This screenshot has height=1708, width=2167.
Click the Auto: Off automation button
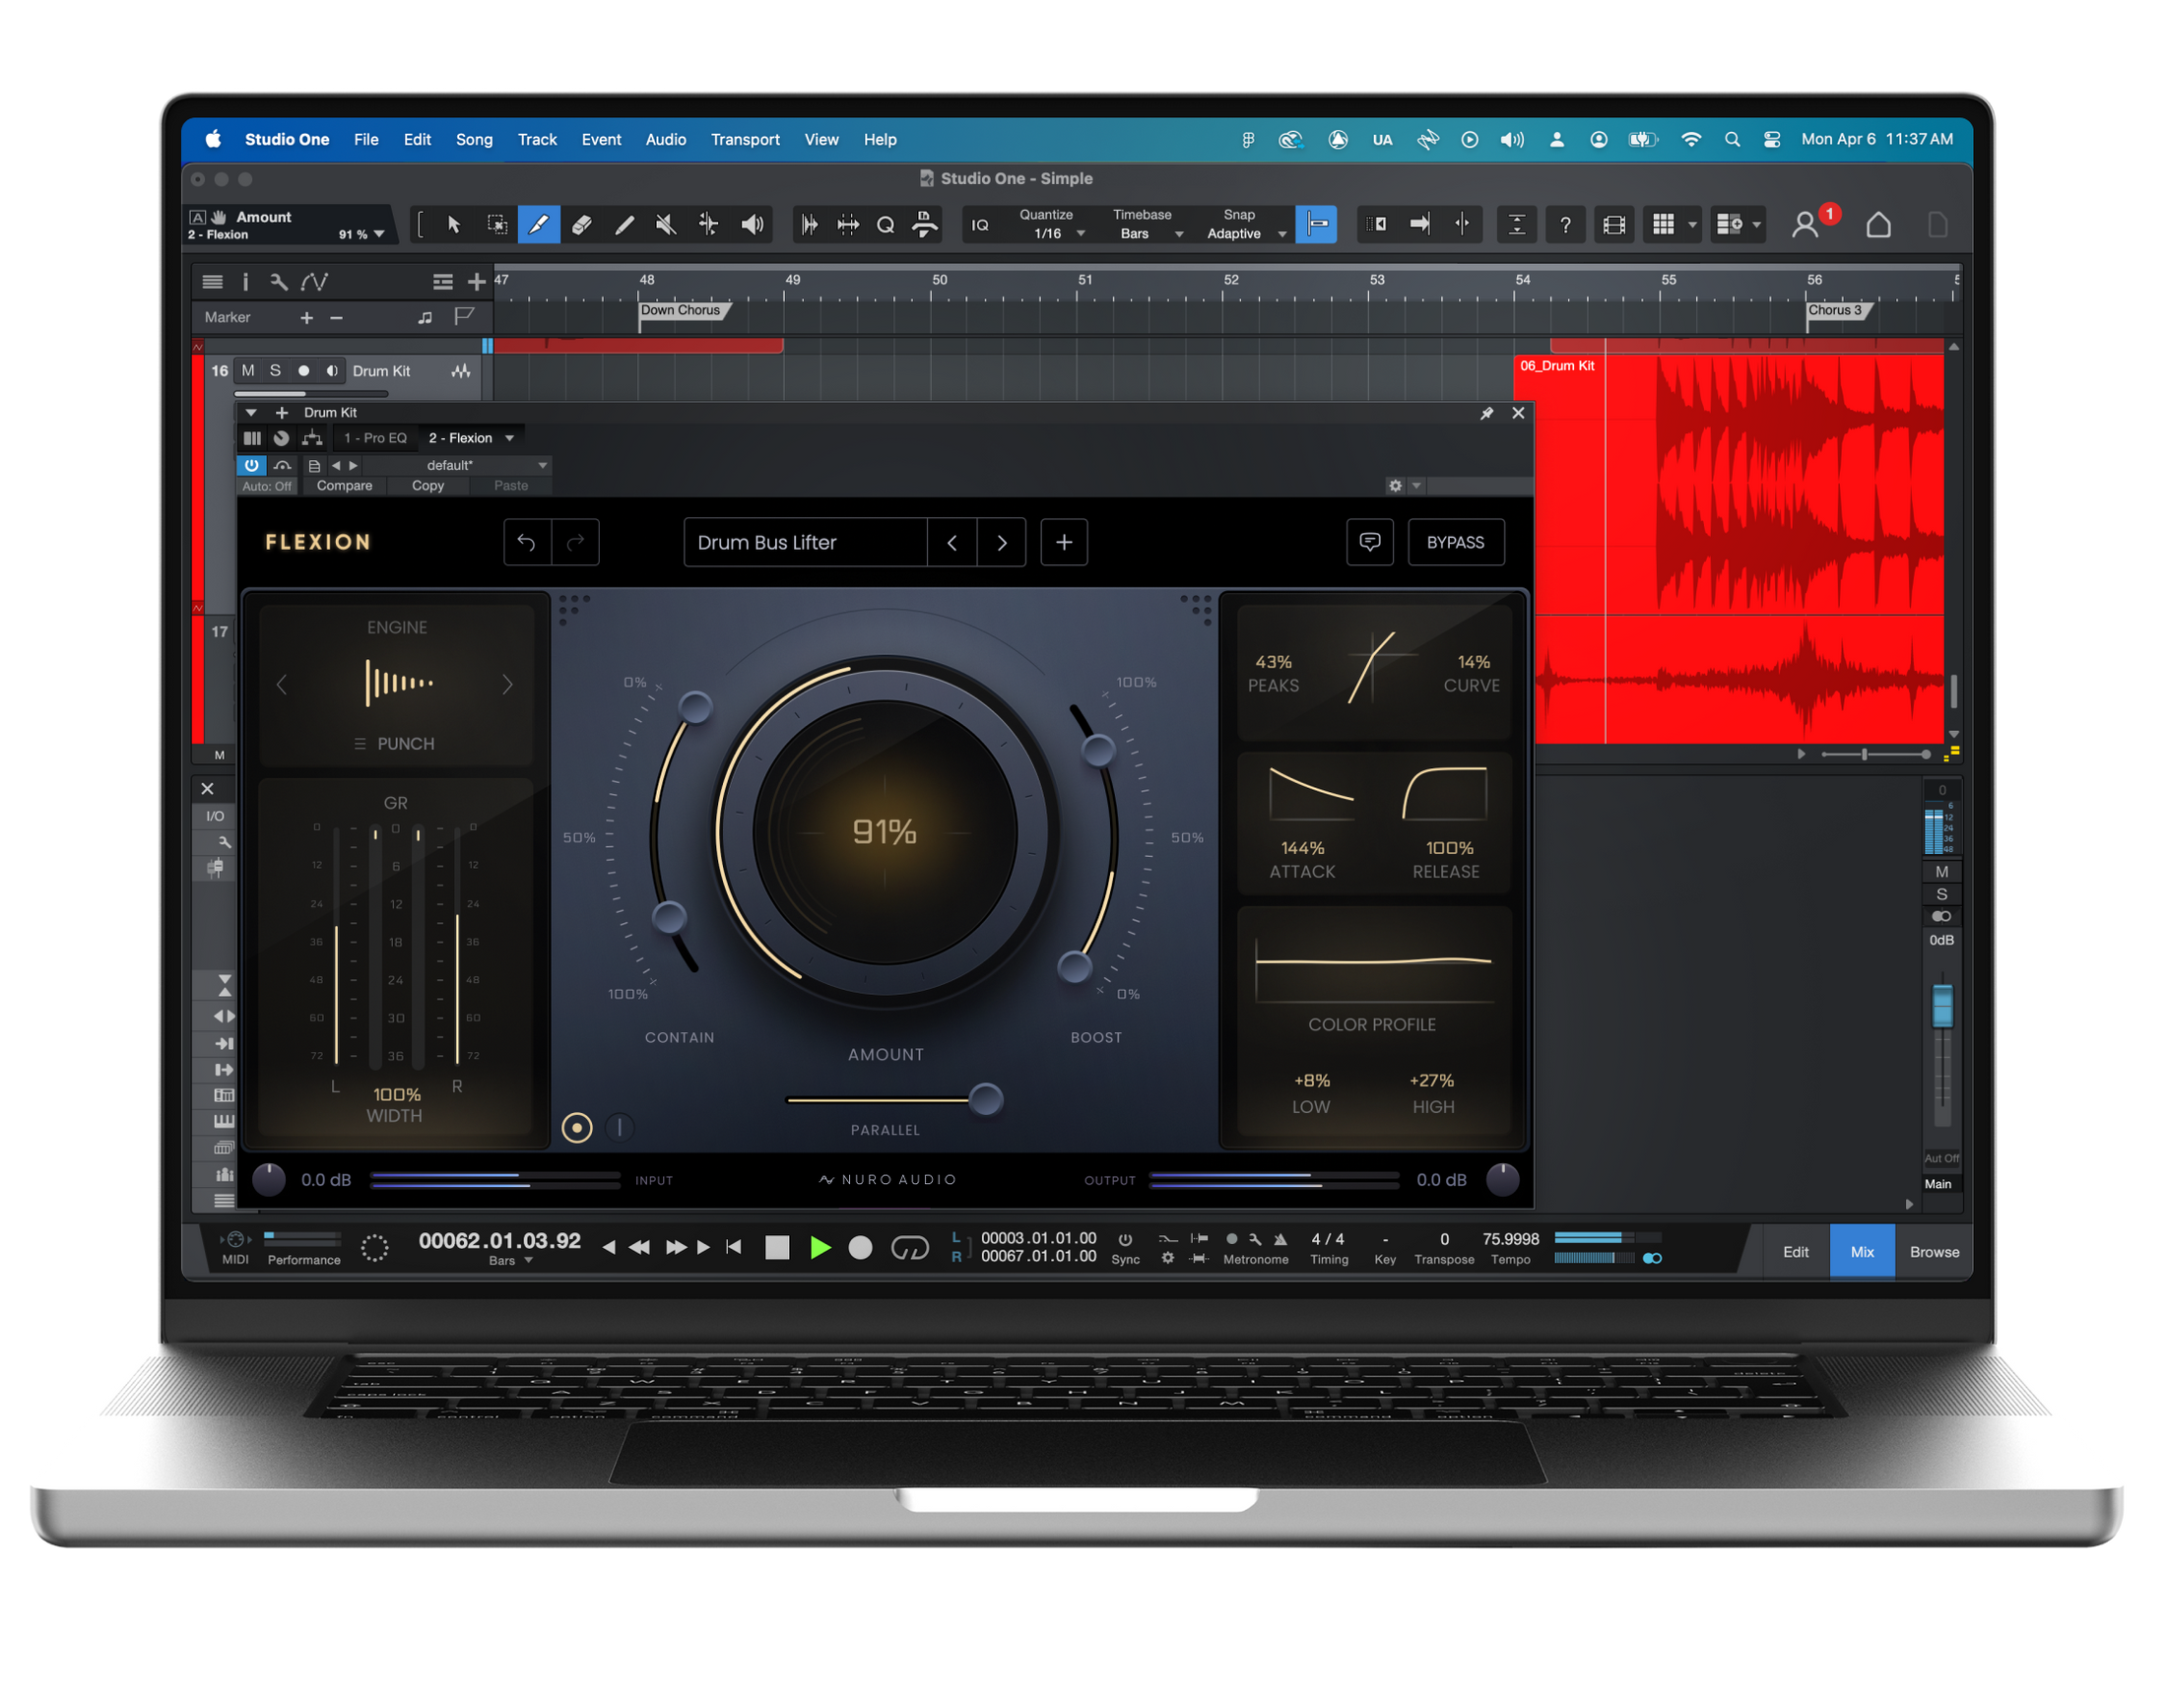[267, 486]
